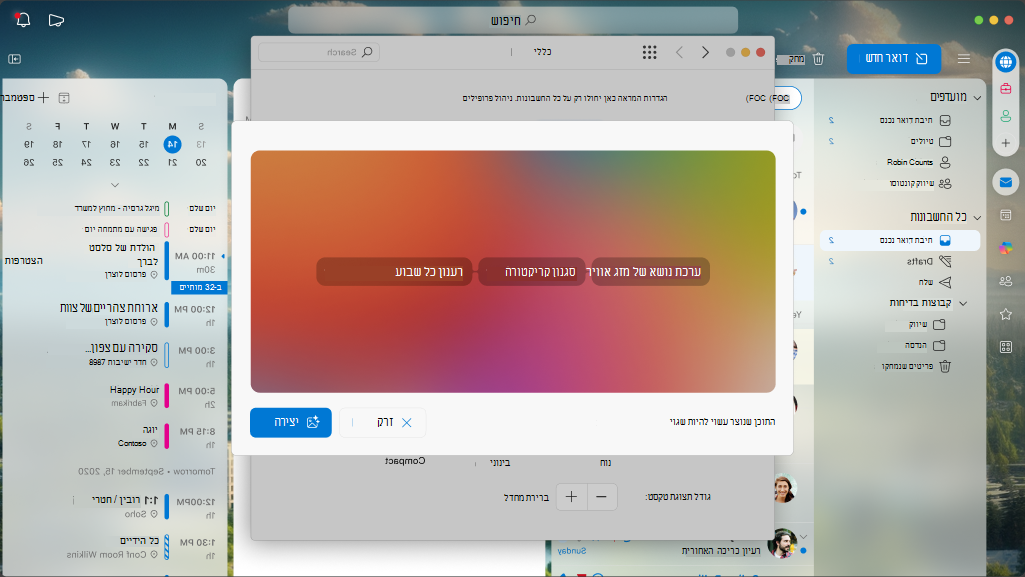Collapse the groups section (קבוצות בדיחות)
The image size is (1025, 577).
point(963,303)
